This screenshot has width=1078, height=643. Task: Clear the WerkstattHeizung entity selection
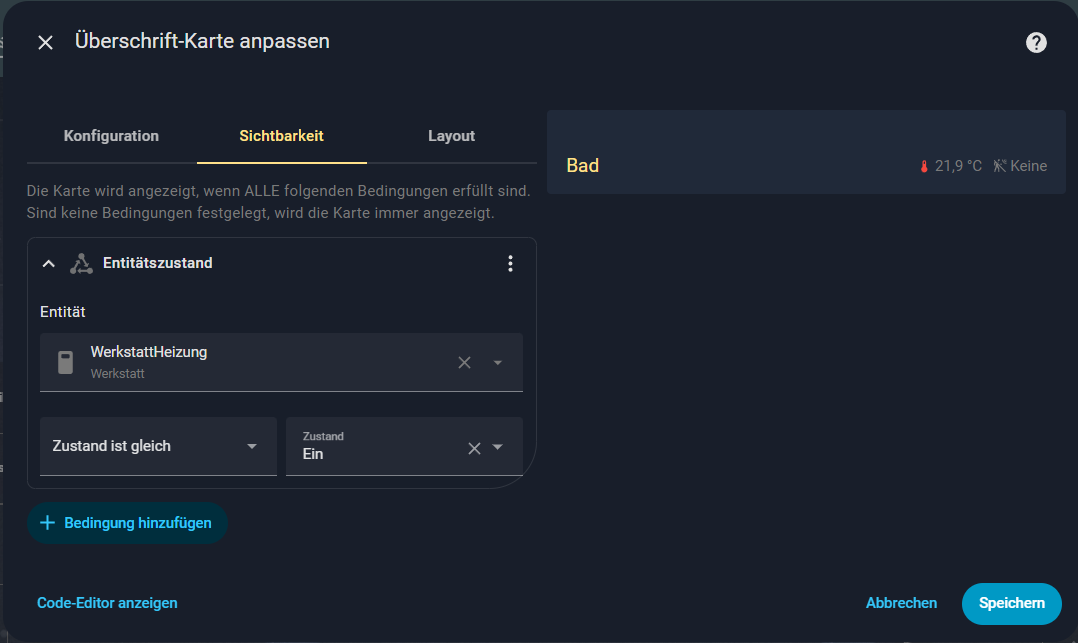pos(464,362)
